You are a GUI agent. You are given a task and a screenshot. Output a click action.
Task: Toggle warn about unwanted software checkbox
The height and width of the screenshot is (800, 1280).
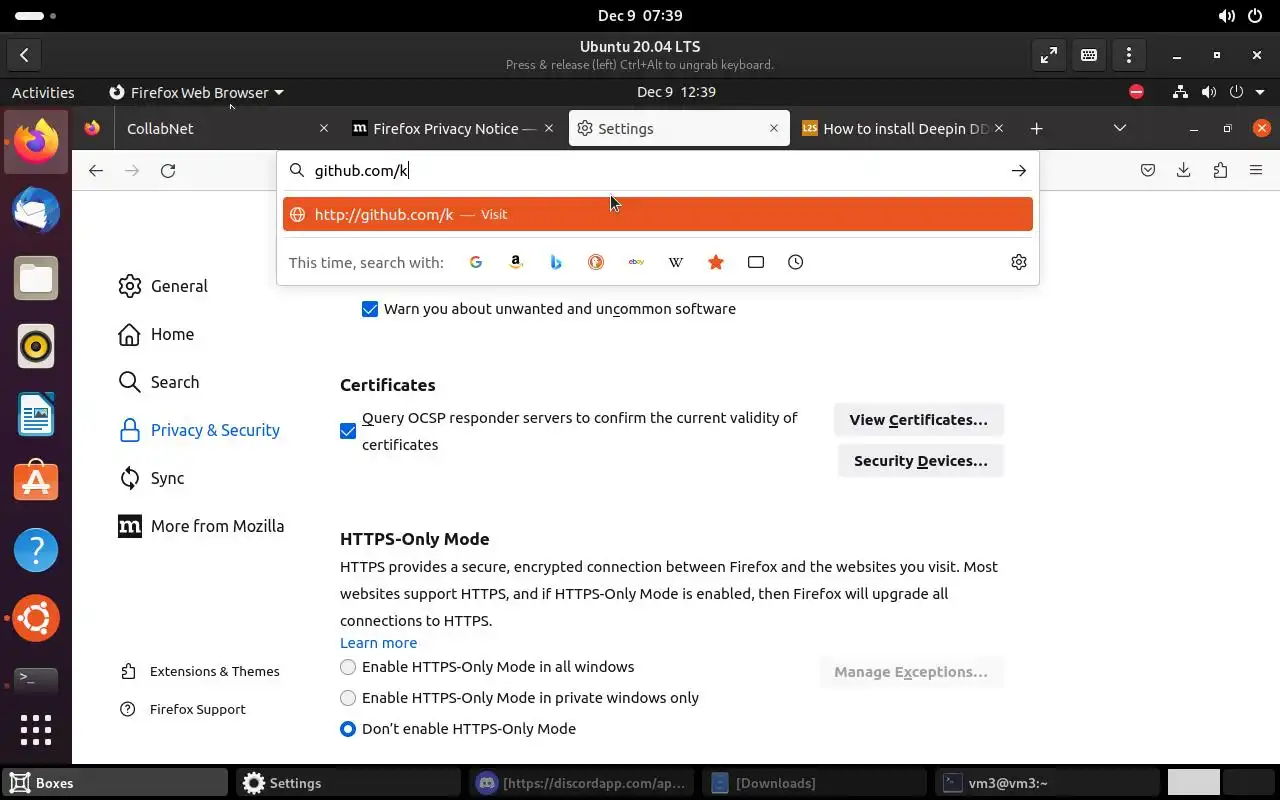pos(370,309)
